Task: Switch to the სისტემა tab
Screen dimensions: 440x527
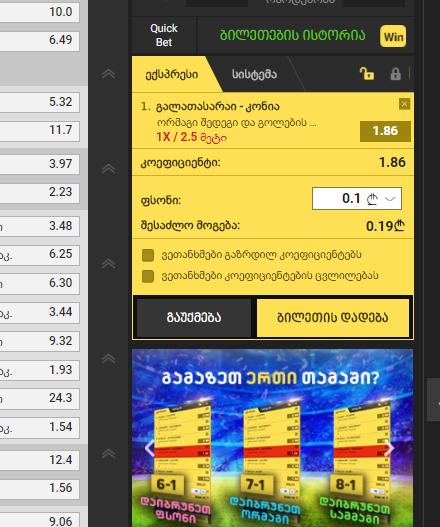Action: pyautogui.click(x=254, y=74)
